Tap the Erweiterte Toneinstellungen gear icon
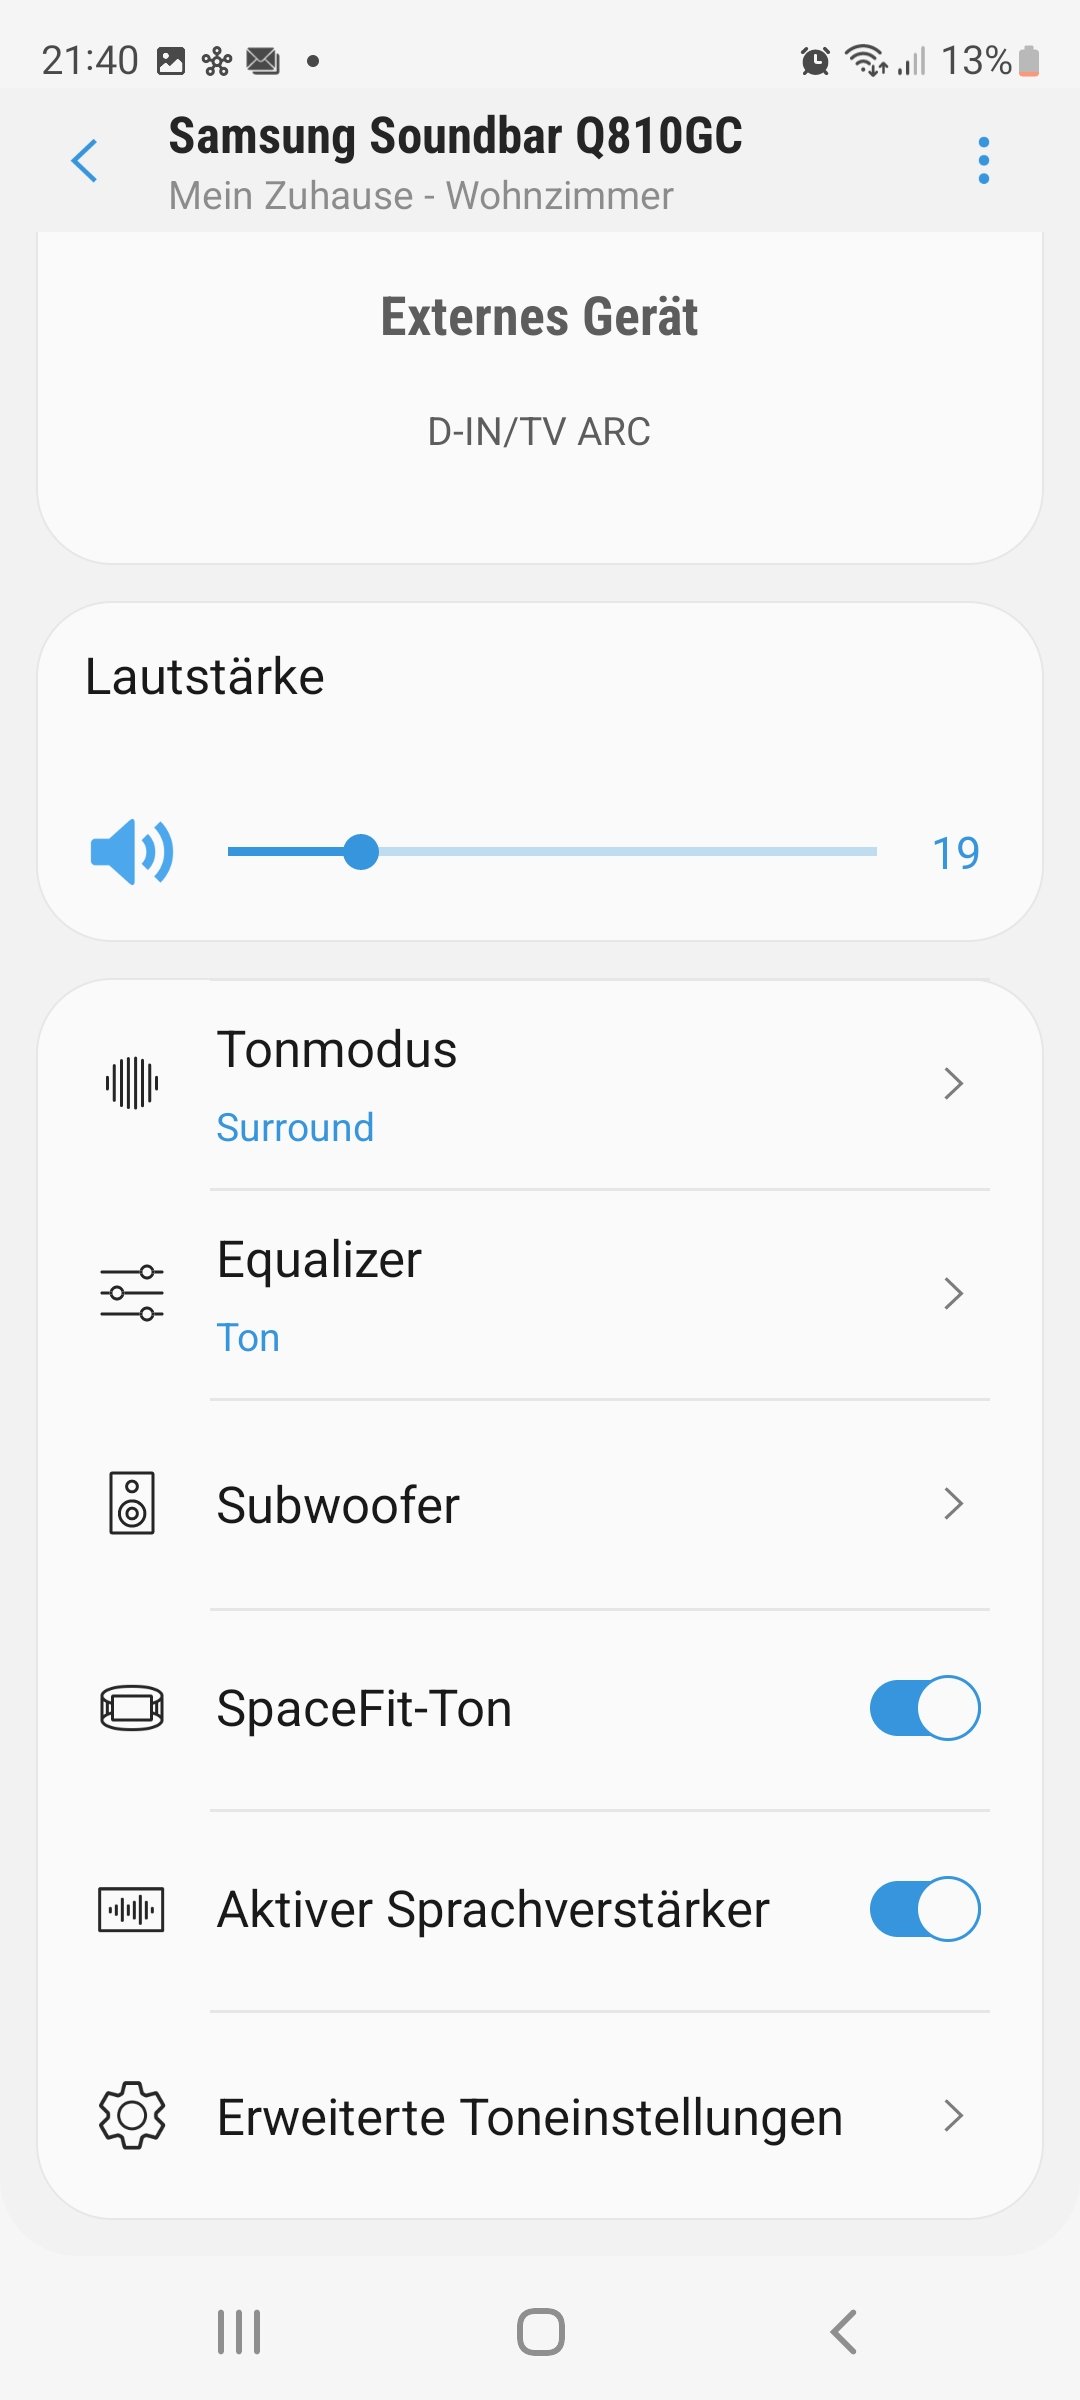Viewport: 1080px width, 2400px height. (x=132, y=2115)
